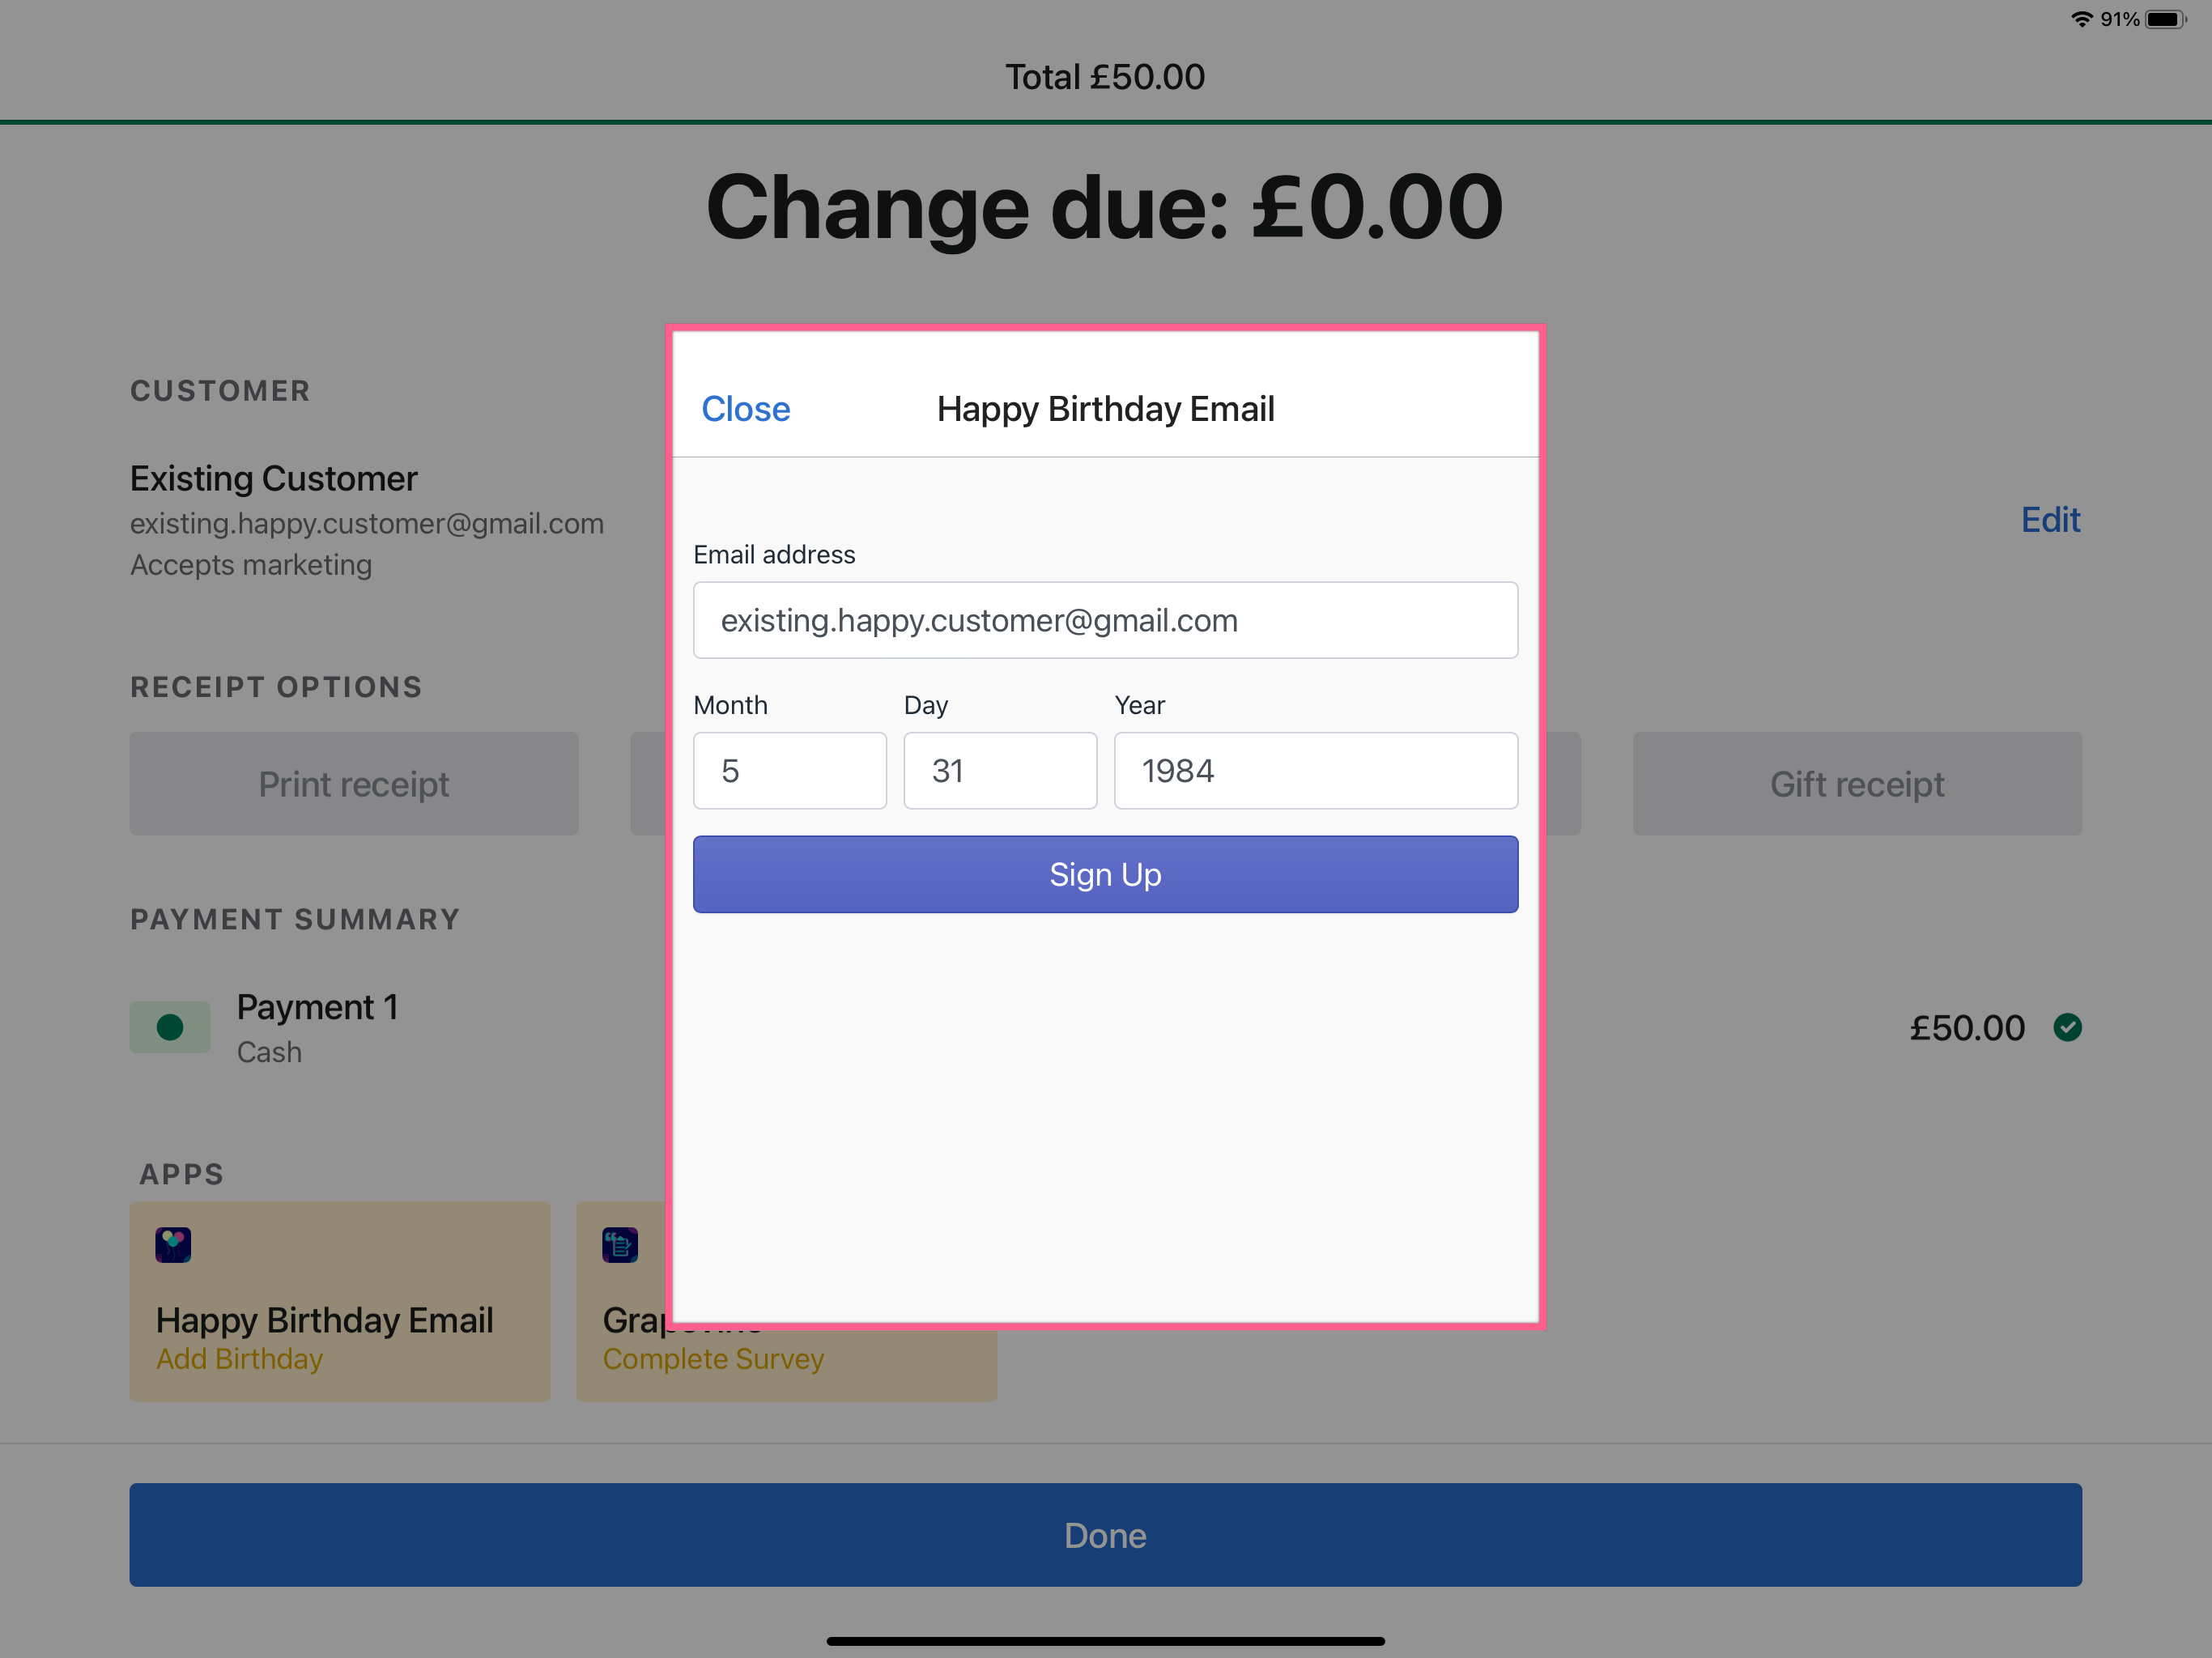Tap the Payment 1 Cash row
The height and width of the screenshot is (1658, 2212).
click(x=317, y=1027)
